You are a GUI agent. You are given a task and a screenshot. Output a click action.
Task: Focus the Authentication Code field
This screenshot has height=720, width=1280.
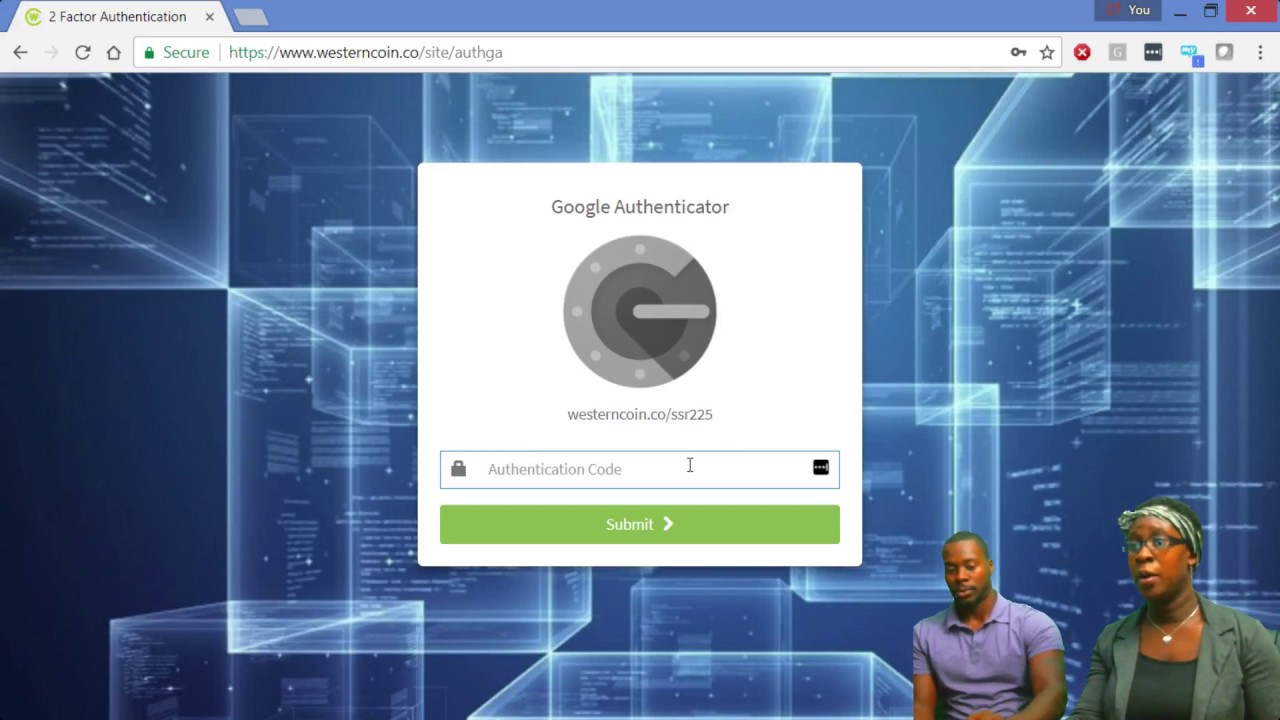tap(639, 469)
